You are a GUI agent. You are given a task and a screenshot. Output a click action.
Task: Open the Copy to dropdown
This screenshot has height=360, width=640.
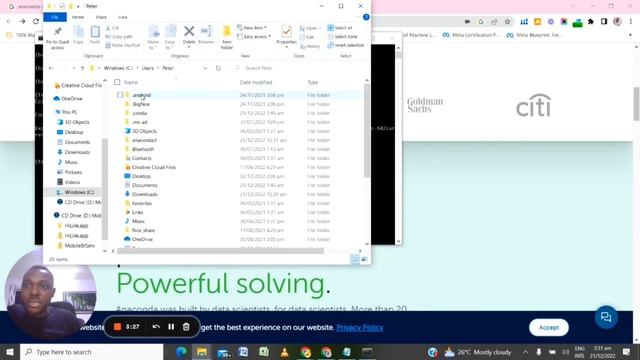170,45
